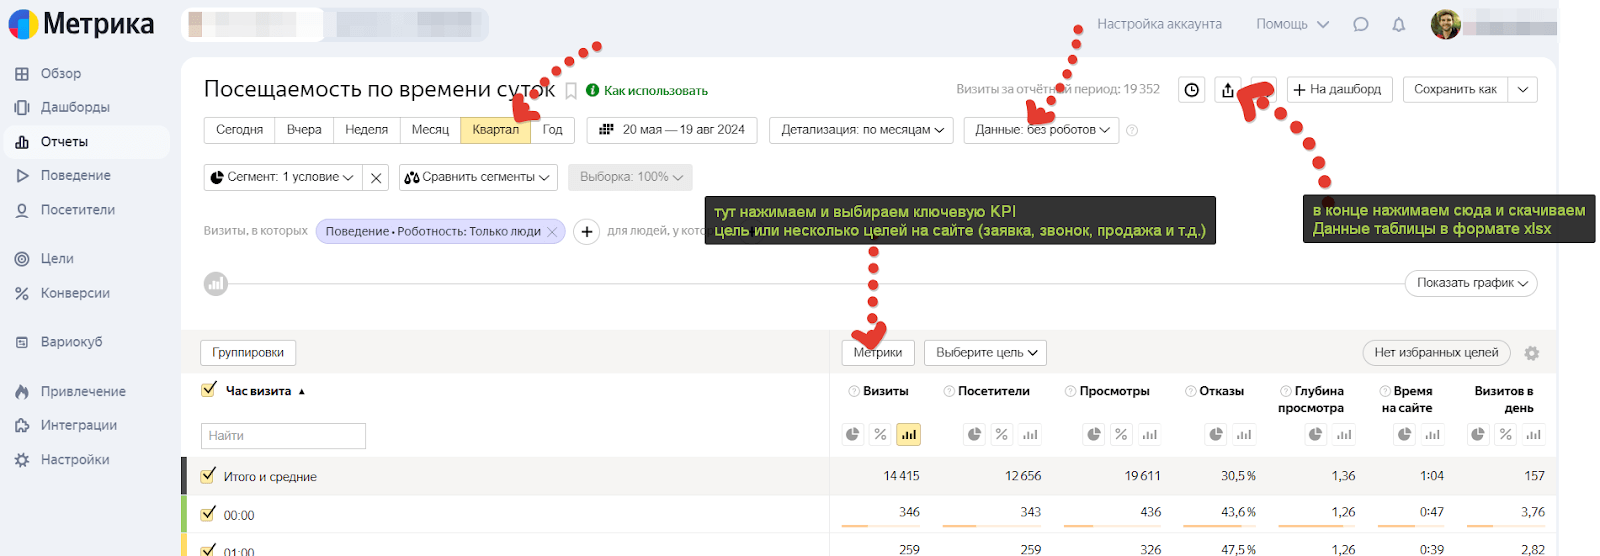The height and width of the screenshot is (556, 1600).
Task: Open the report history clock icon
Action: point(1192,90)
